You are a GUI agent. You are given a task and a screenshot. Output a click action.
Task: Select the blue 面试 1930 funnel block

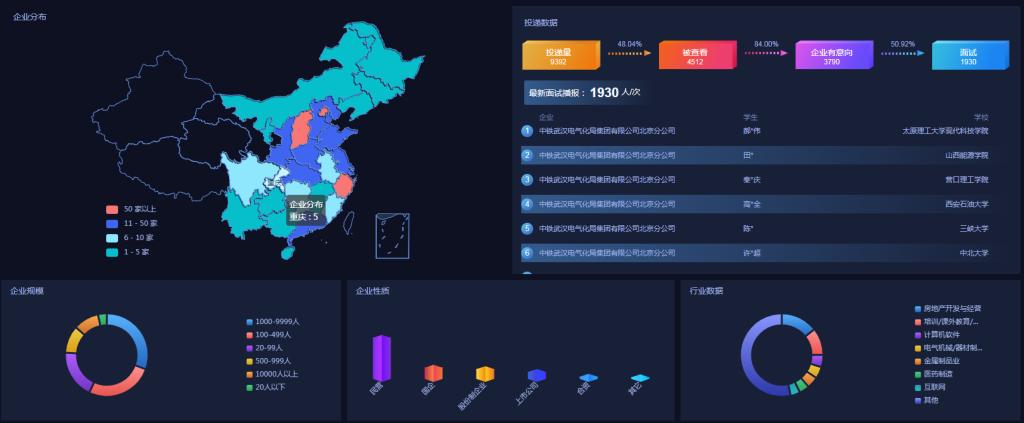tap(968, 56)
